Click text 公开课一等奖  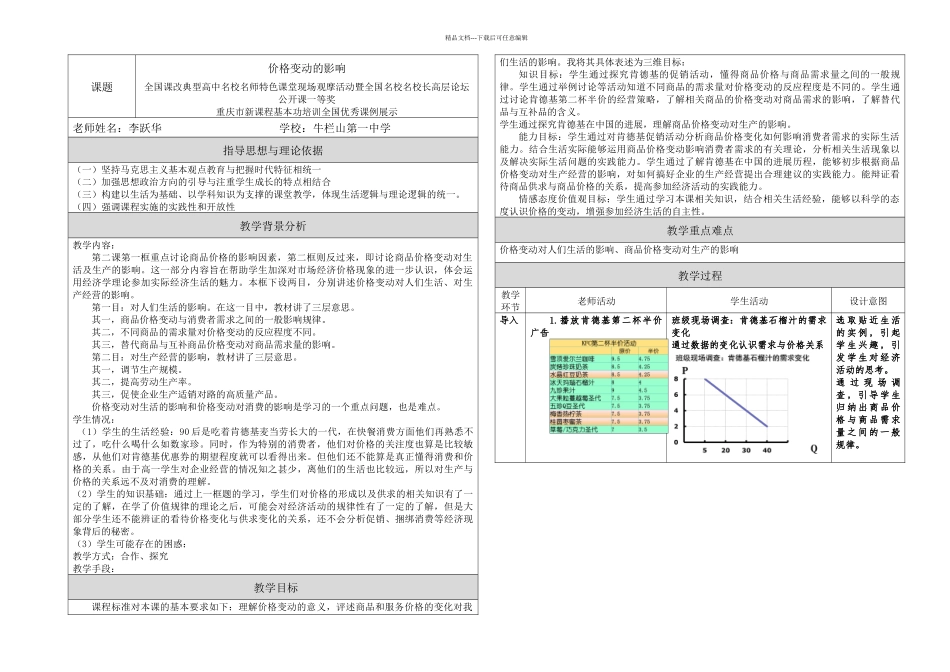tap(307, 99)
